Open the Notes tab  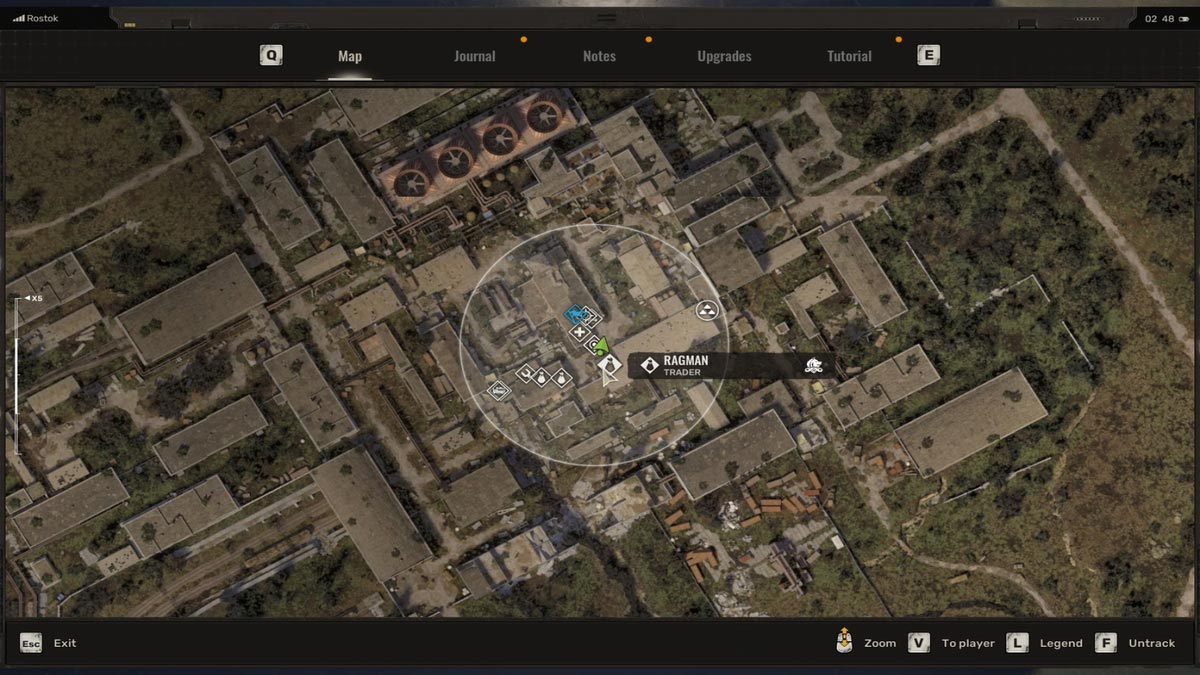599,56
